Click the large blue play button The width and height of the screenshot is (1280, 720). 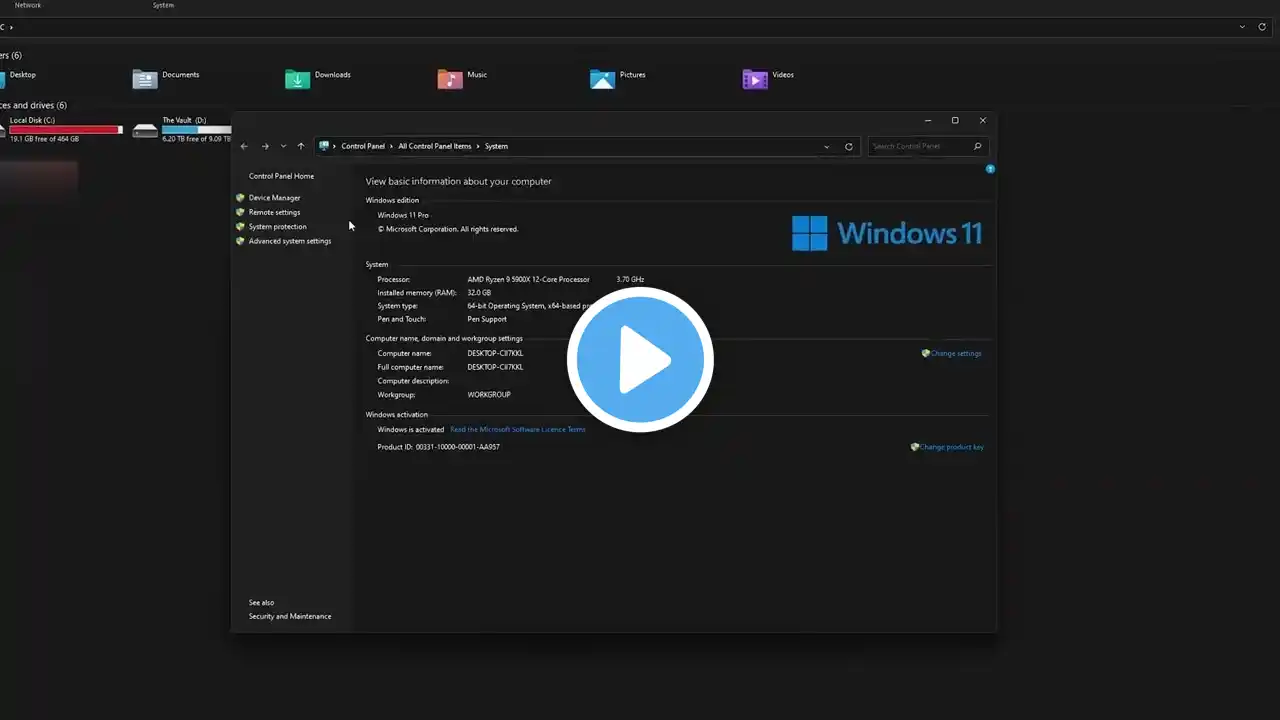(x=640, y=359)
